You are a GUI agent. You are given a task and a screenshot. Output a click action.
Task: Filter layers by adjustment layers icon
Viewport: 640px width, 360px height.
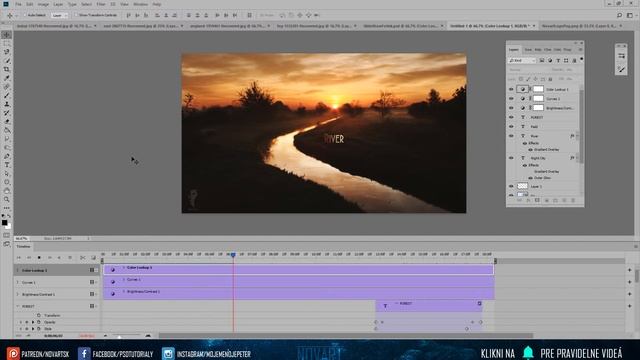[x=550, y=60]
